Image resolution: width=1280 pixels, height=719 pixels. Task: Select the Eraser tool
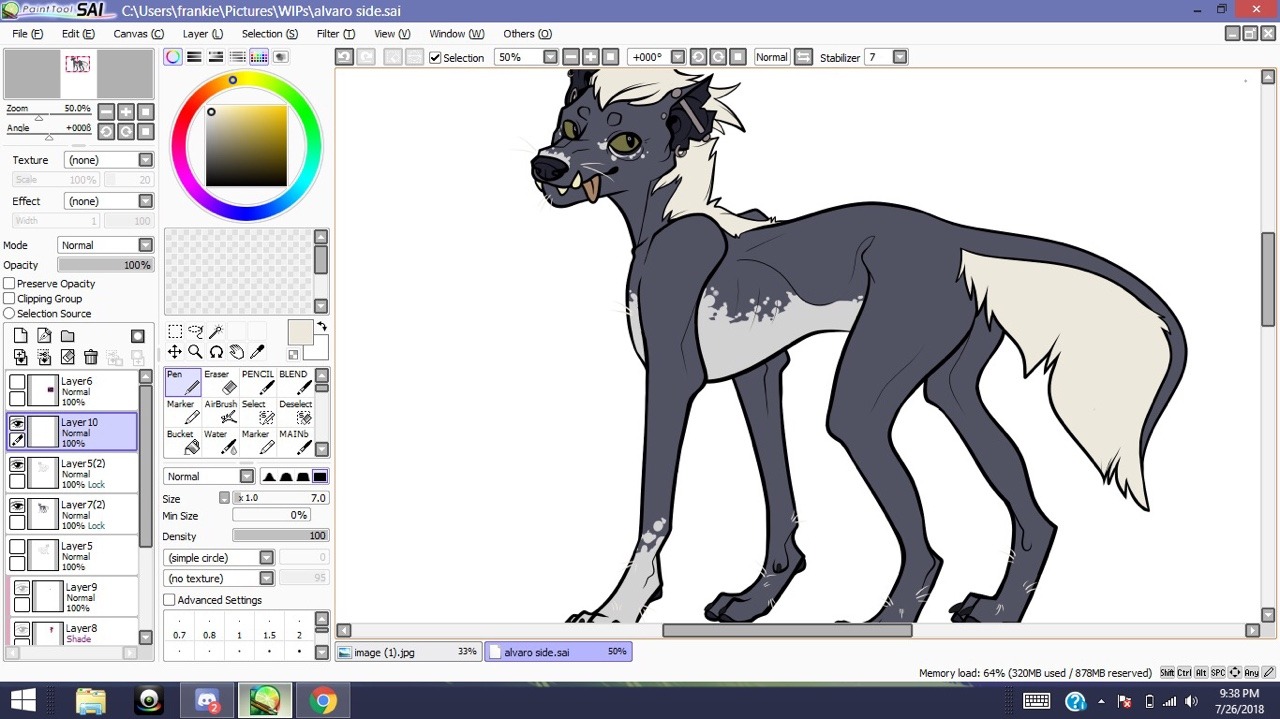(x=220, y=382)
